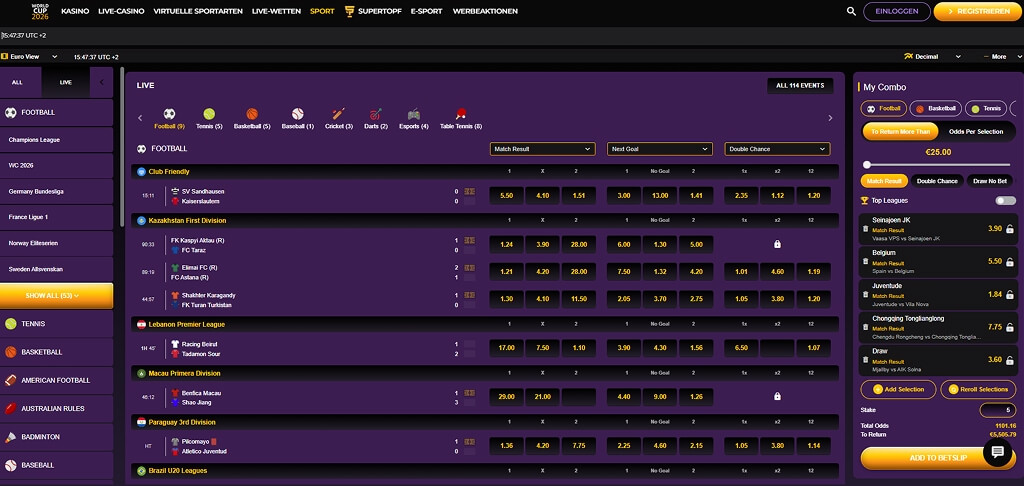Viewport: 1024px width, 486px height.
Task: Select Esports (4) gamepad icon
Action: 413,114
